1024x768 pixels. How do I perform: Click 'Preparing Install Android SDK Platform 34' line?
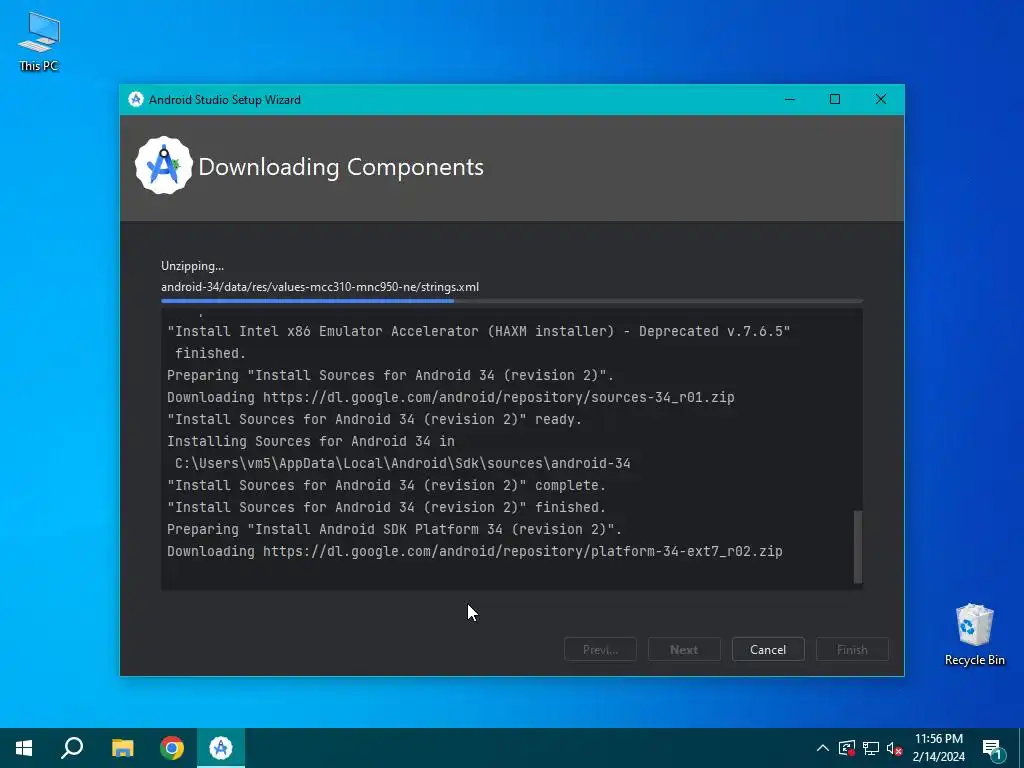(394, 529)
